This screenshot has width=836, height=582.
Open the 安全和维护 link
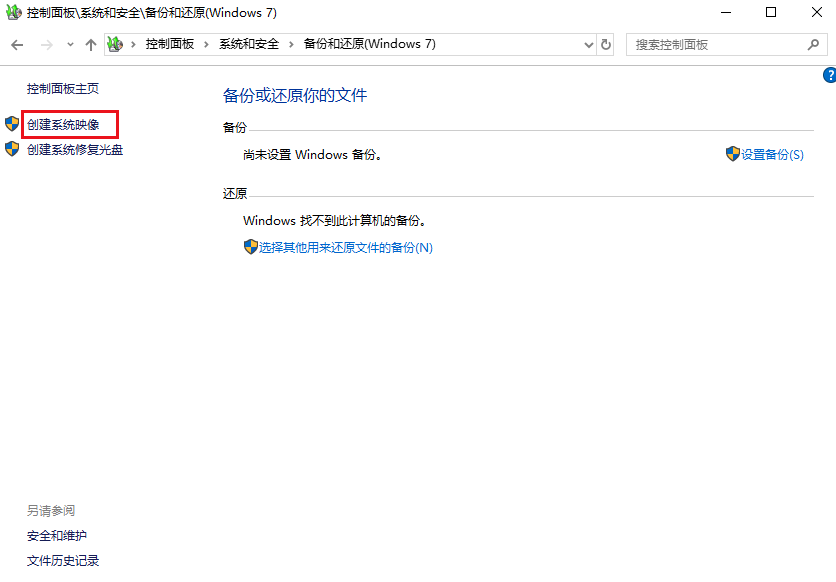[x=57, y=536]
